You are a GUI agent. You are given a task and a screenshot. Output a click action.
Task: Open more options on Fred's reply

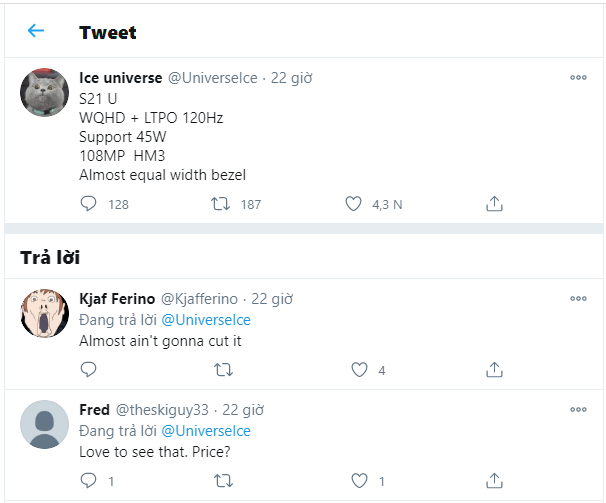[578, 409]
